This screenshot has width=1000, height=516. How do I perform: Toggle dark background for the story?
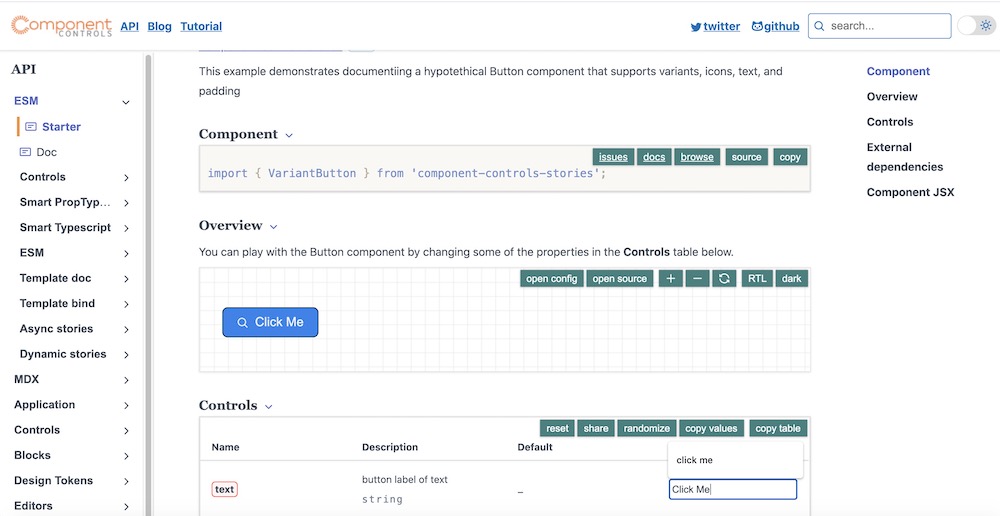point(791,279)
